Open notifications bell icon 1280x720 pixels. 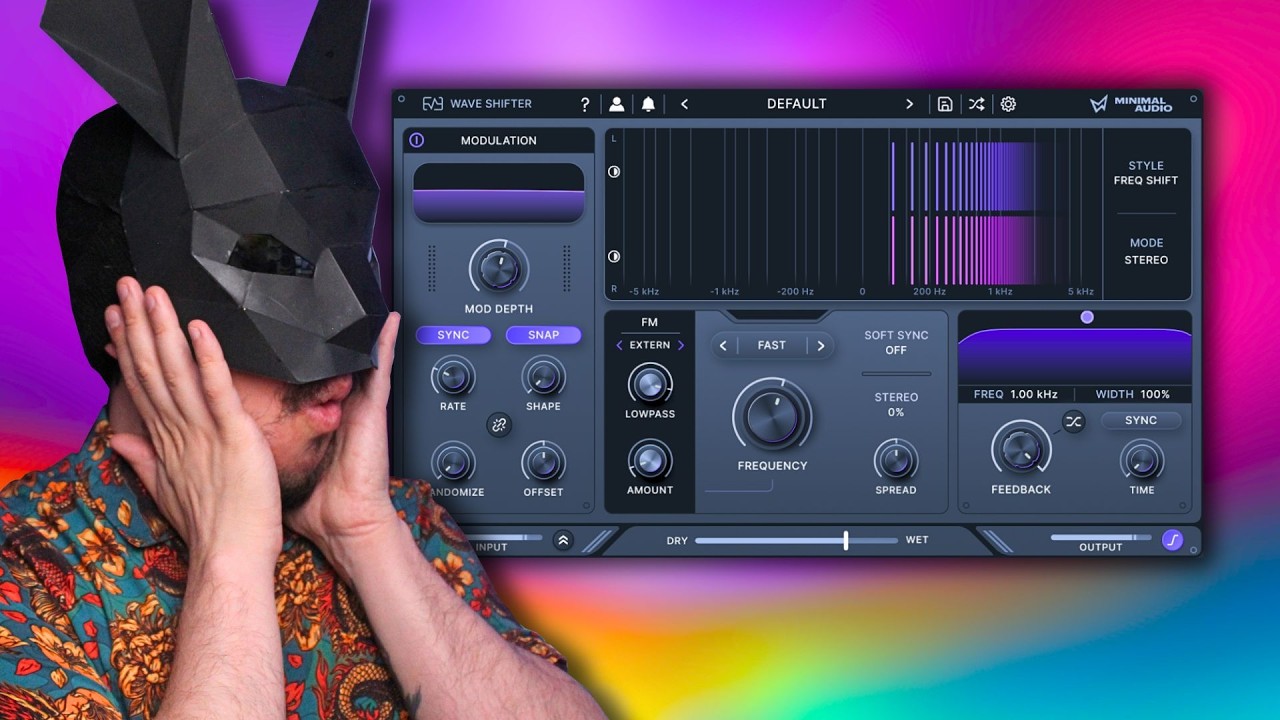tap(648, 104)
